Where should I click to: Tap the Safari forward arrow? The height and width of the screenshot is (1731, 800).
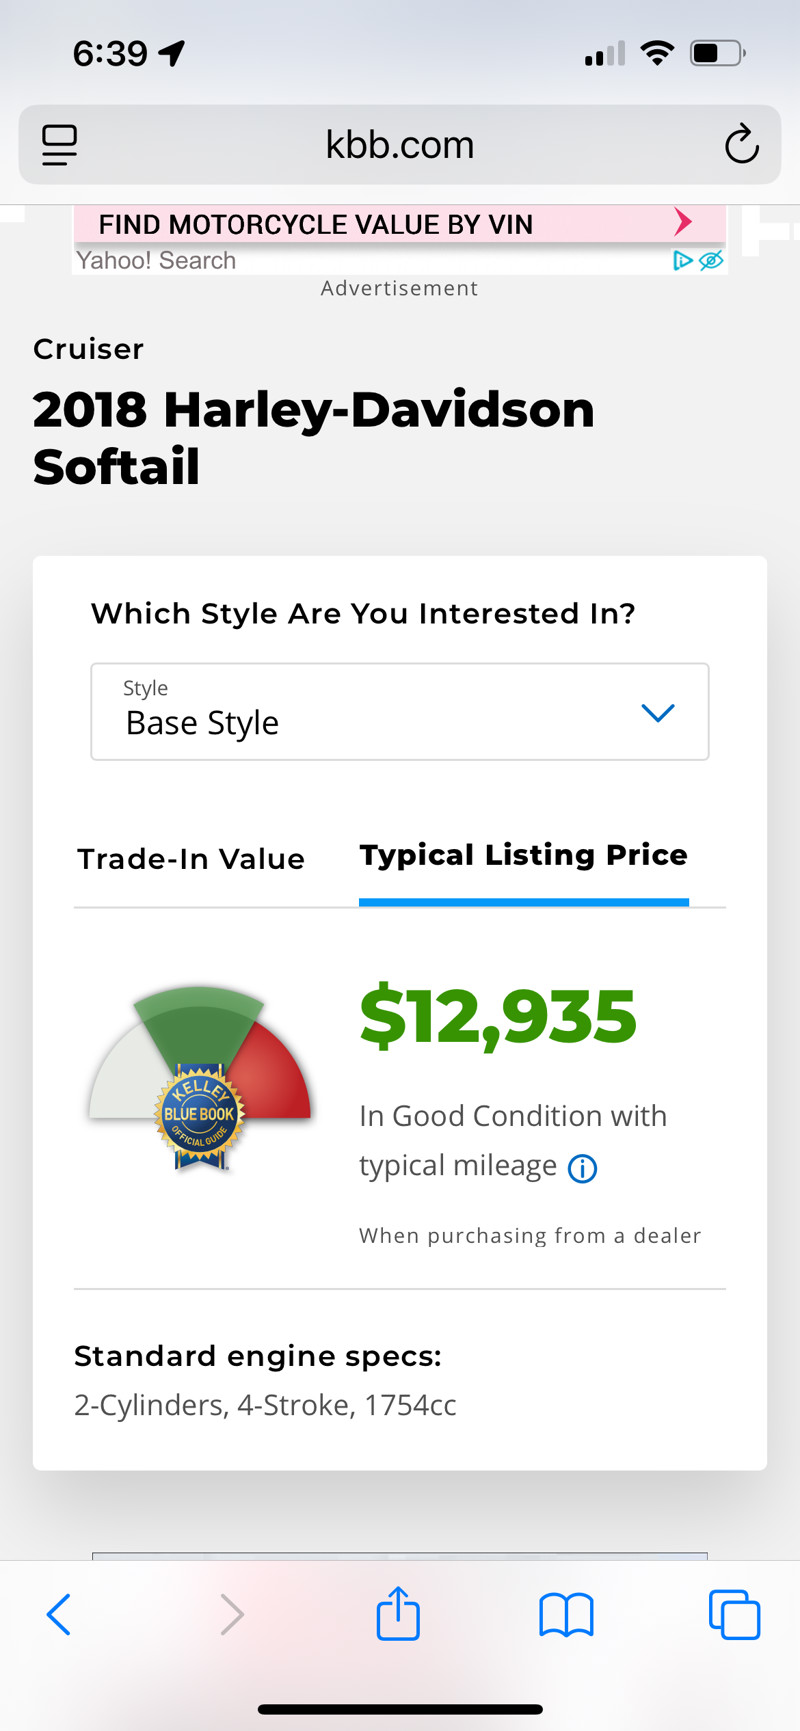pyautogui.click(x=232, y=1614)
